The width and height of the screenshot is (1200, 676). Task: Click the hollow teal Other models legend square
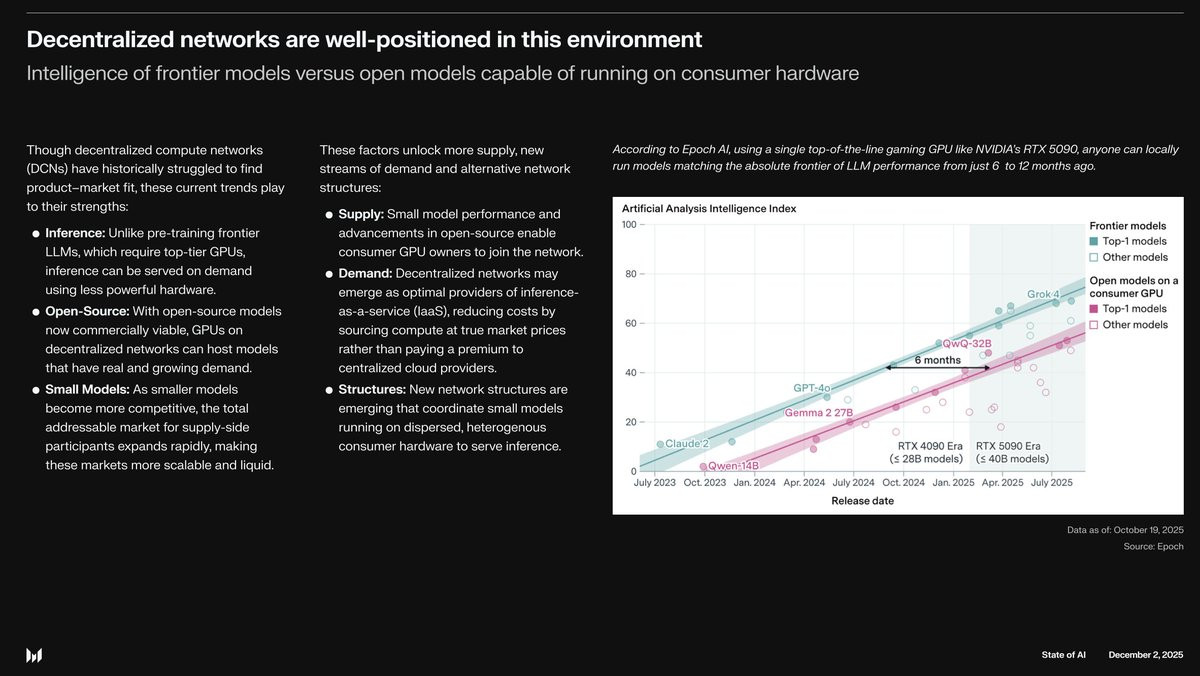point(1094,257)
